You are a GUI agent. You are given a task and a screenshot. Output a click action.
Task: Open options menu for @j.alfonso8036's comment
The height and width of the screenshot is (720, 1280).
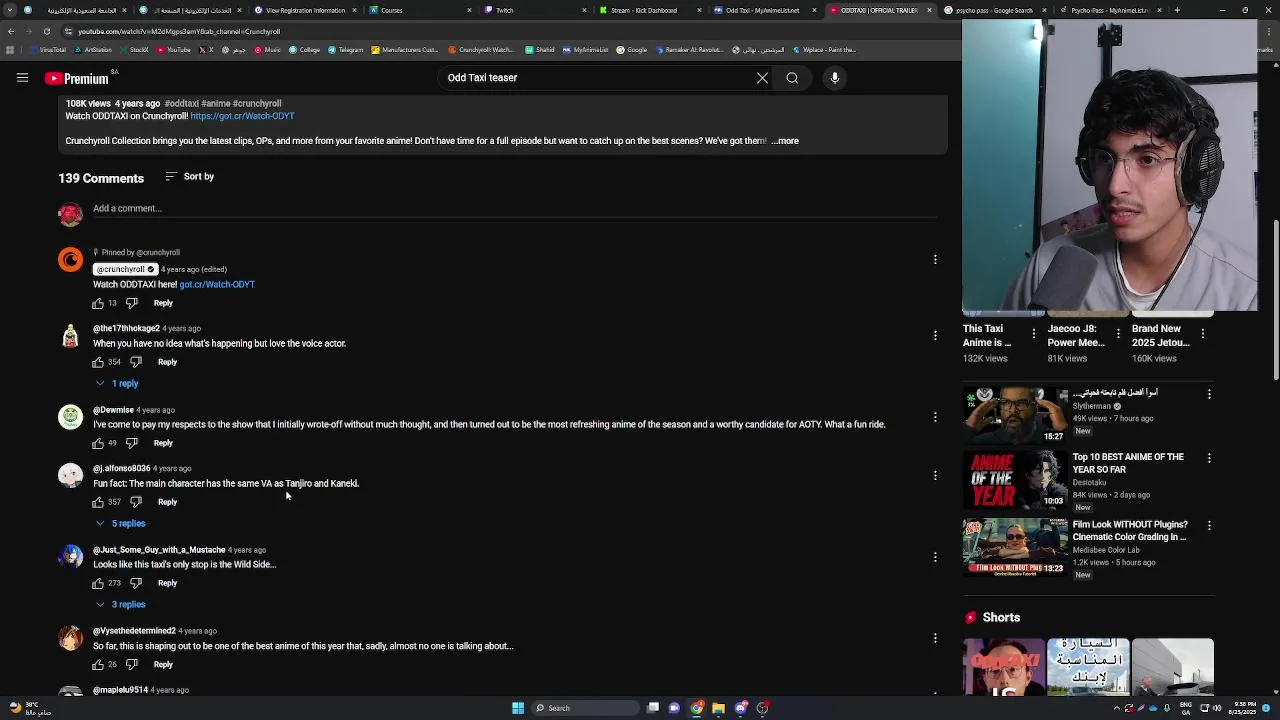935,475
